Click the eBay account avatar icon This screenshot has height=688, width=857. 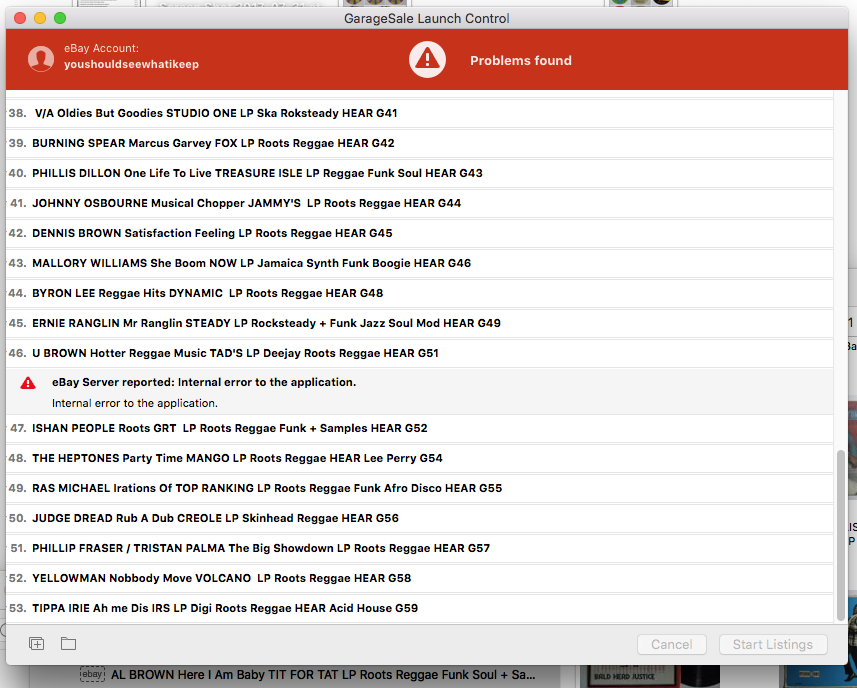point(41,58)
